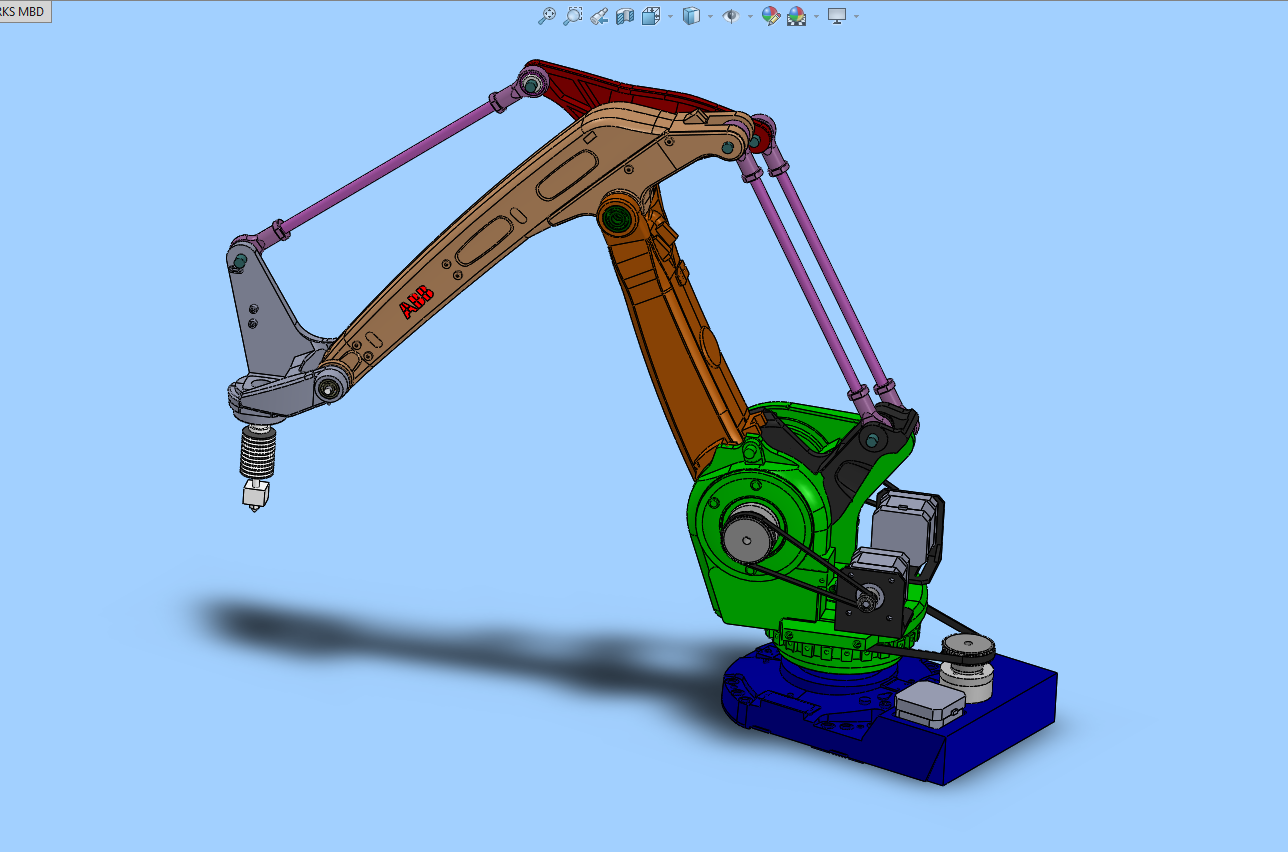Toggle the Section View tool
Image resolution: width=1288 pixels, height=852 pixels.
625,16
